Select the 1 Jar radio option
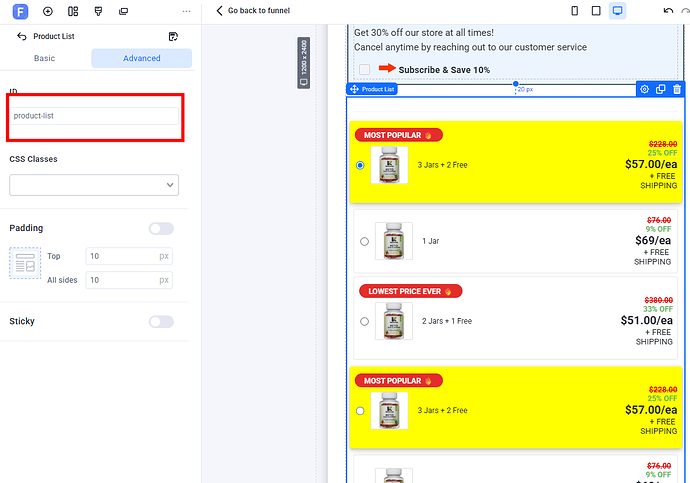690x483 pixels. click(x=364, y=241)
